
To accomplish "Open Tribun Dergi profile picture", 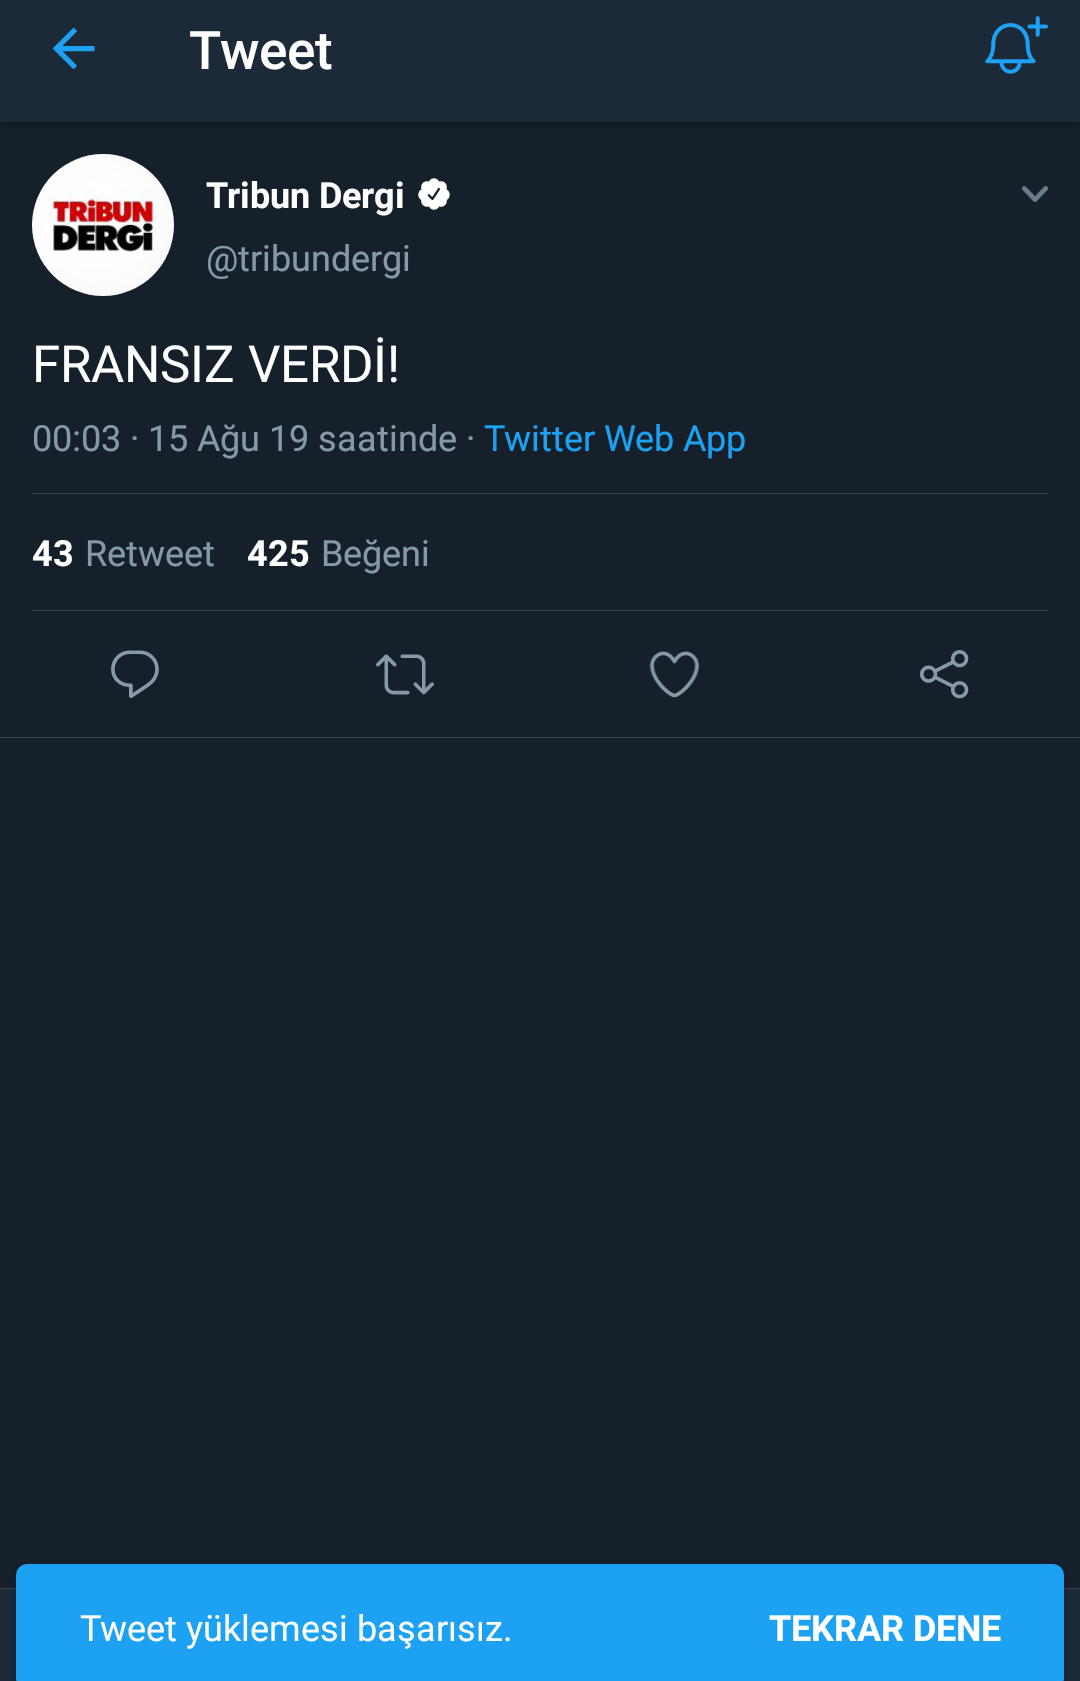I will (103, 225).
